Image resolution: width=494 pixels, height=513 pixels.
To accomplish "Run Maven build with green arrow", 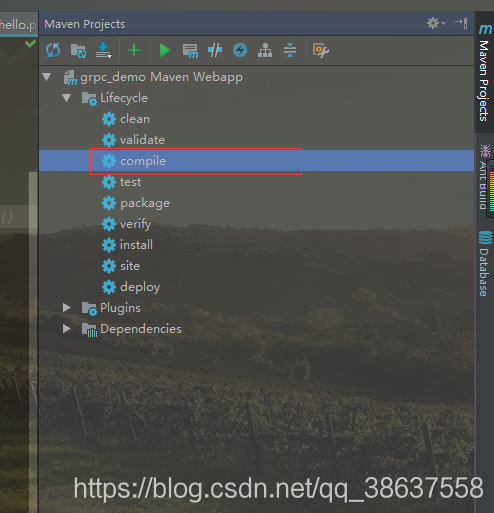I will click(165, 51).
